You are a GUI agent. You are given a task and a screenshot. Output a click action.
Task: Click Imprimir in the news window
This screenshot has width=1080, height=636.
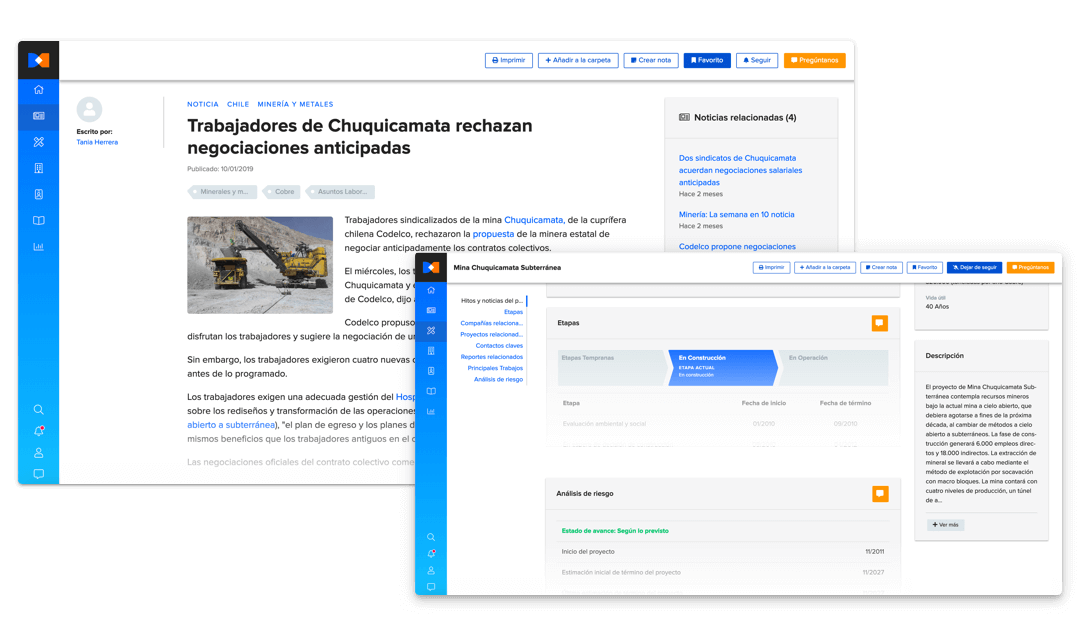pyautogui.click(x=508, y=61)
